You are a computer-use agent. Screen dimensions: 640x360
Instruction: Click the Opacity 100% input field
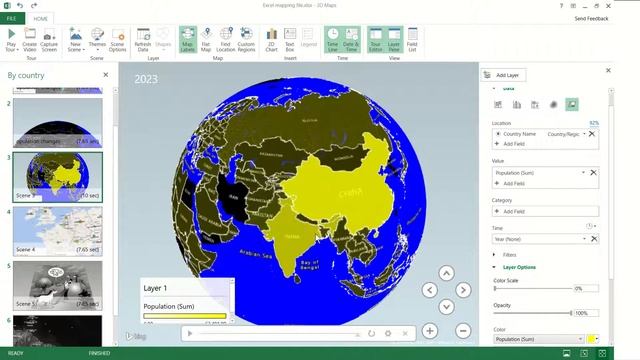point(586,313)
